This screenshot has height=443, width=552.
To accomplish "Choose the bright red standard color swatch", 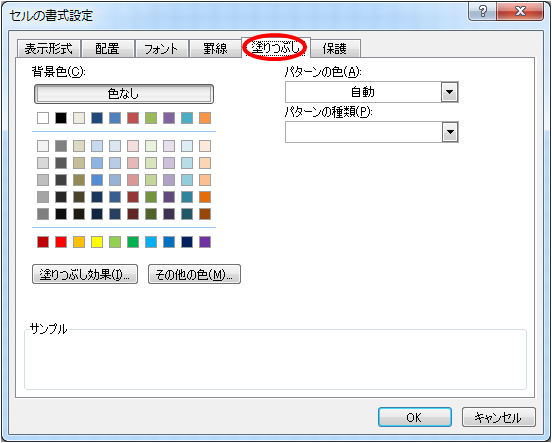I will [x=61, y=242].
